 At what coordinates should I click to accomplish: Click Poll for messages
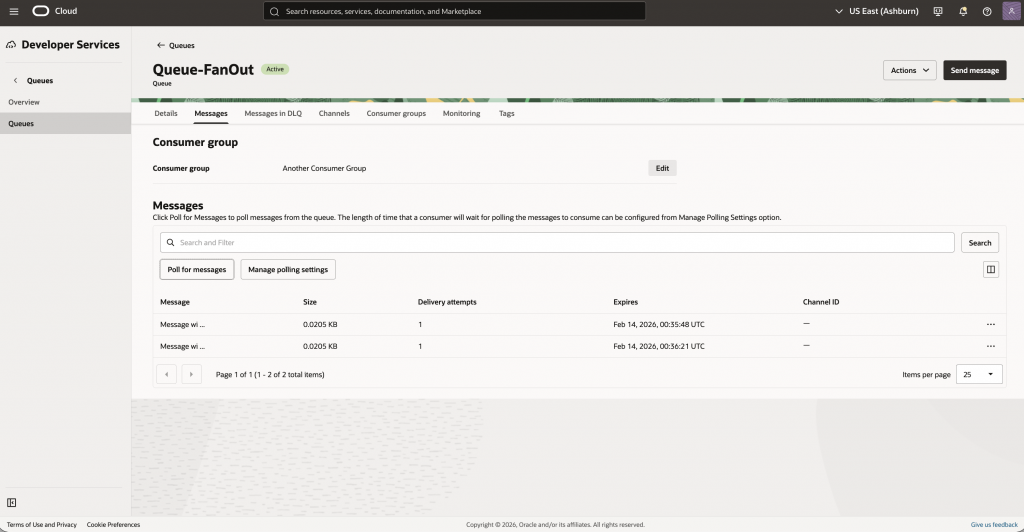197,270
